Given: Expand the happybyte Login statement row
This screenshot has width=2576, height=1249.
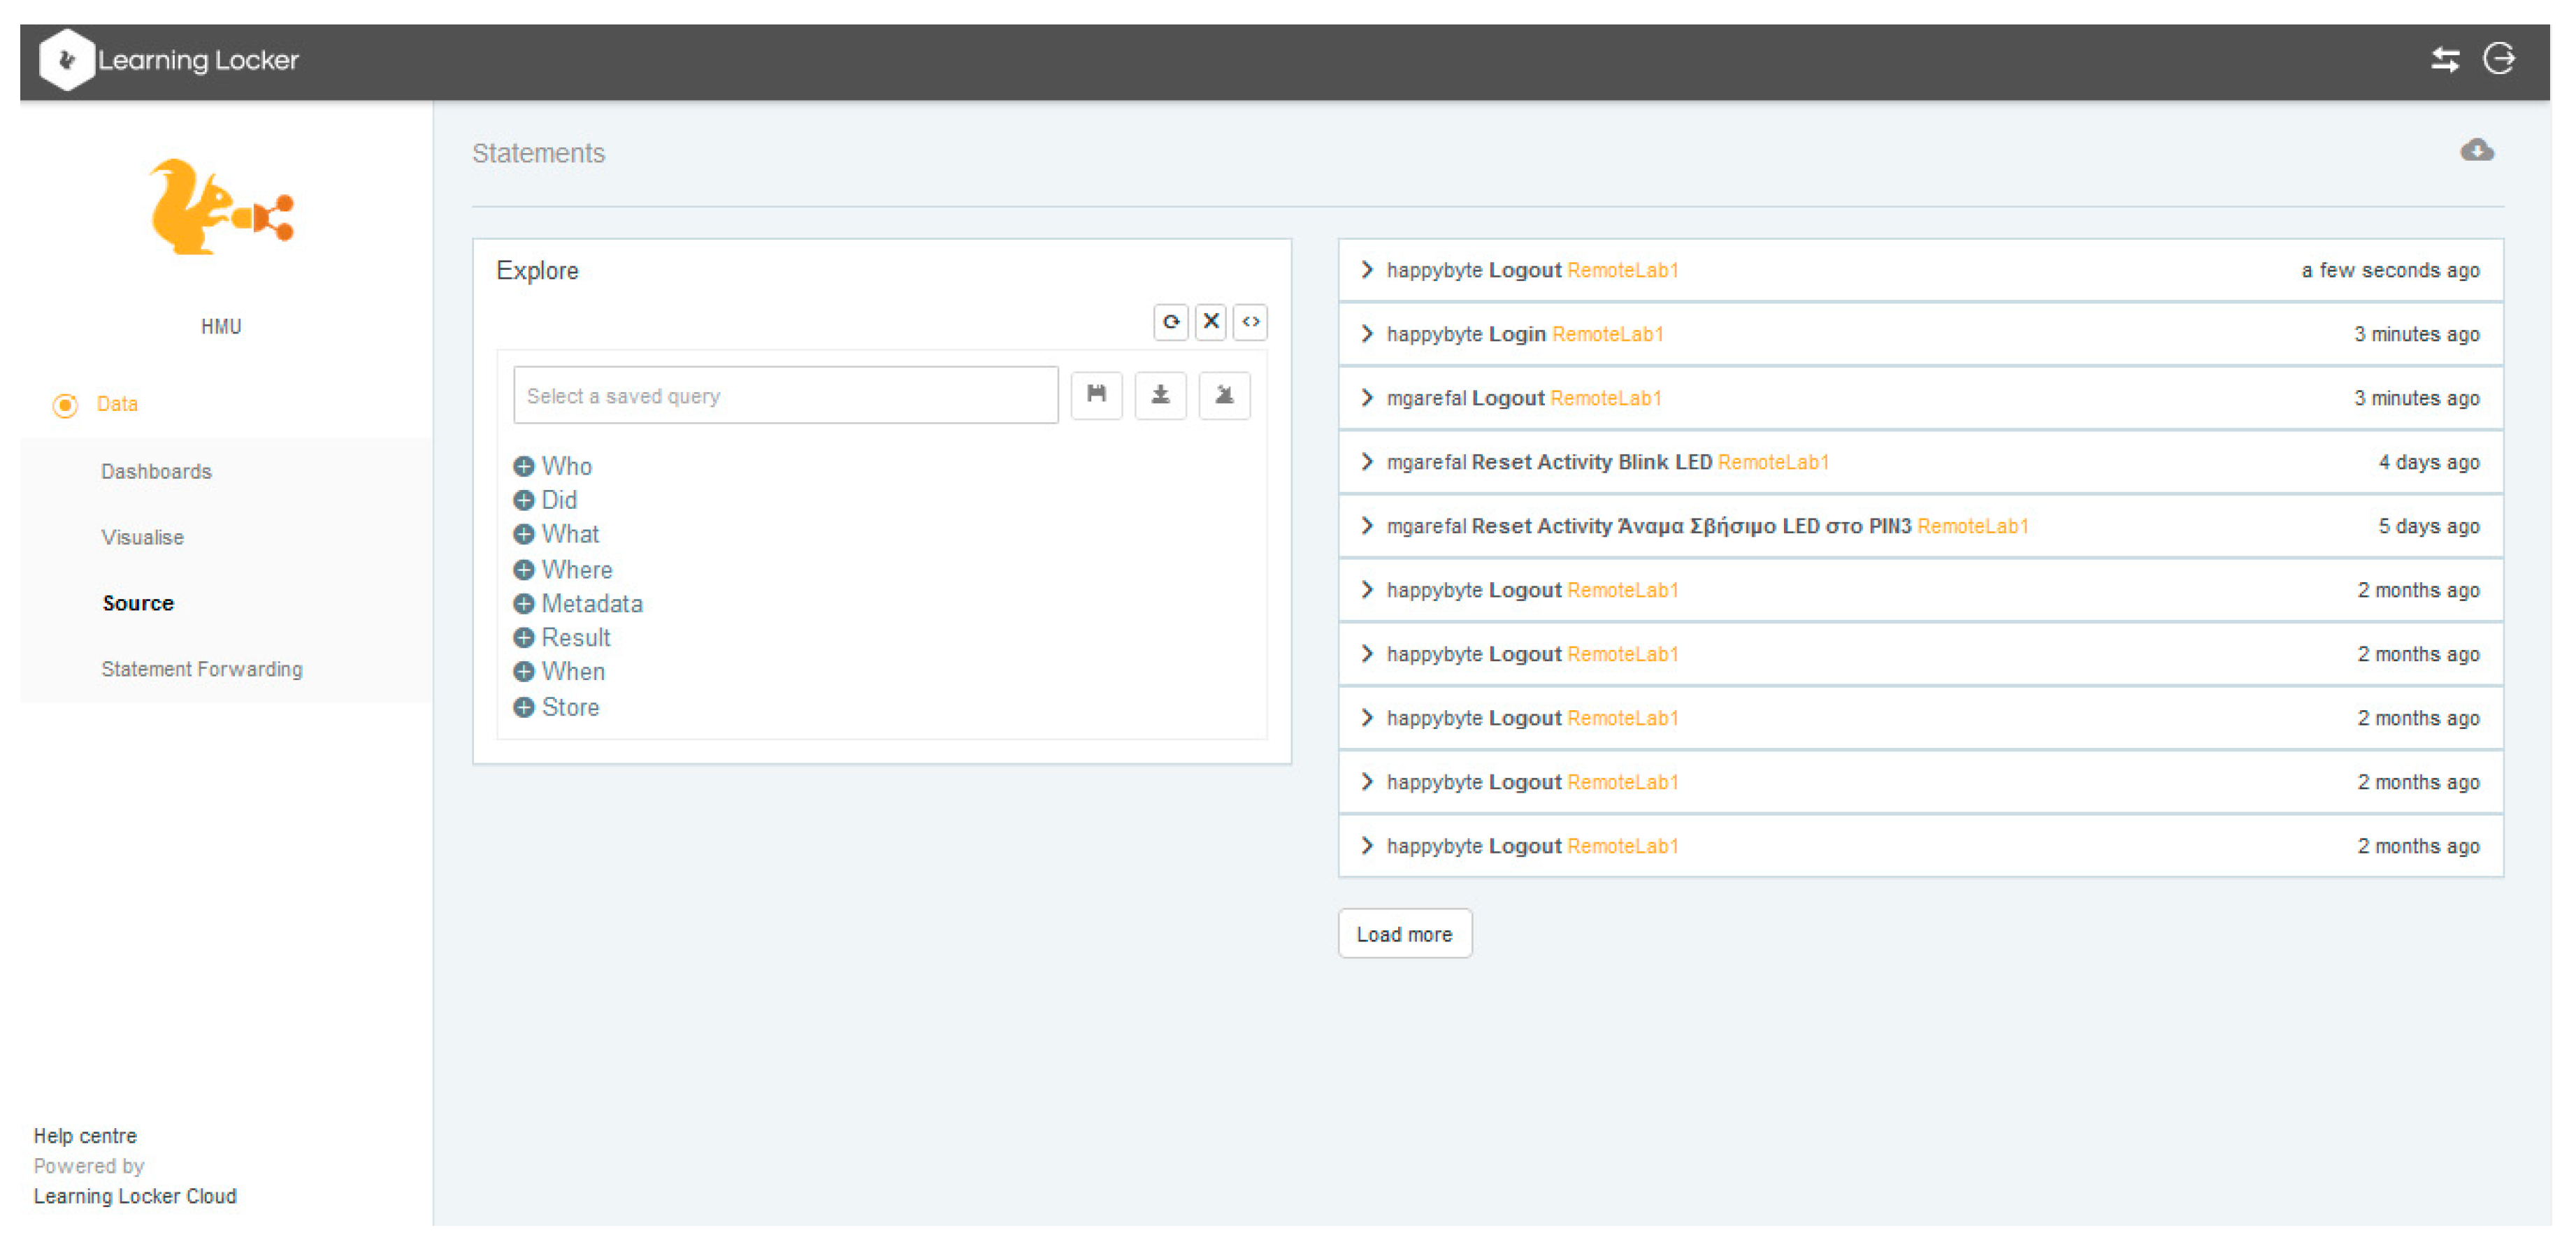Looking at the screenshot, I should pyautogui.click(x=1367, y=334).
